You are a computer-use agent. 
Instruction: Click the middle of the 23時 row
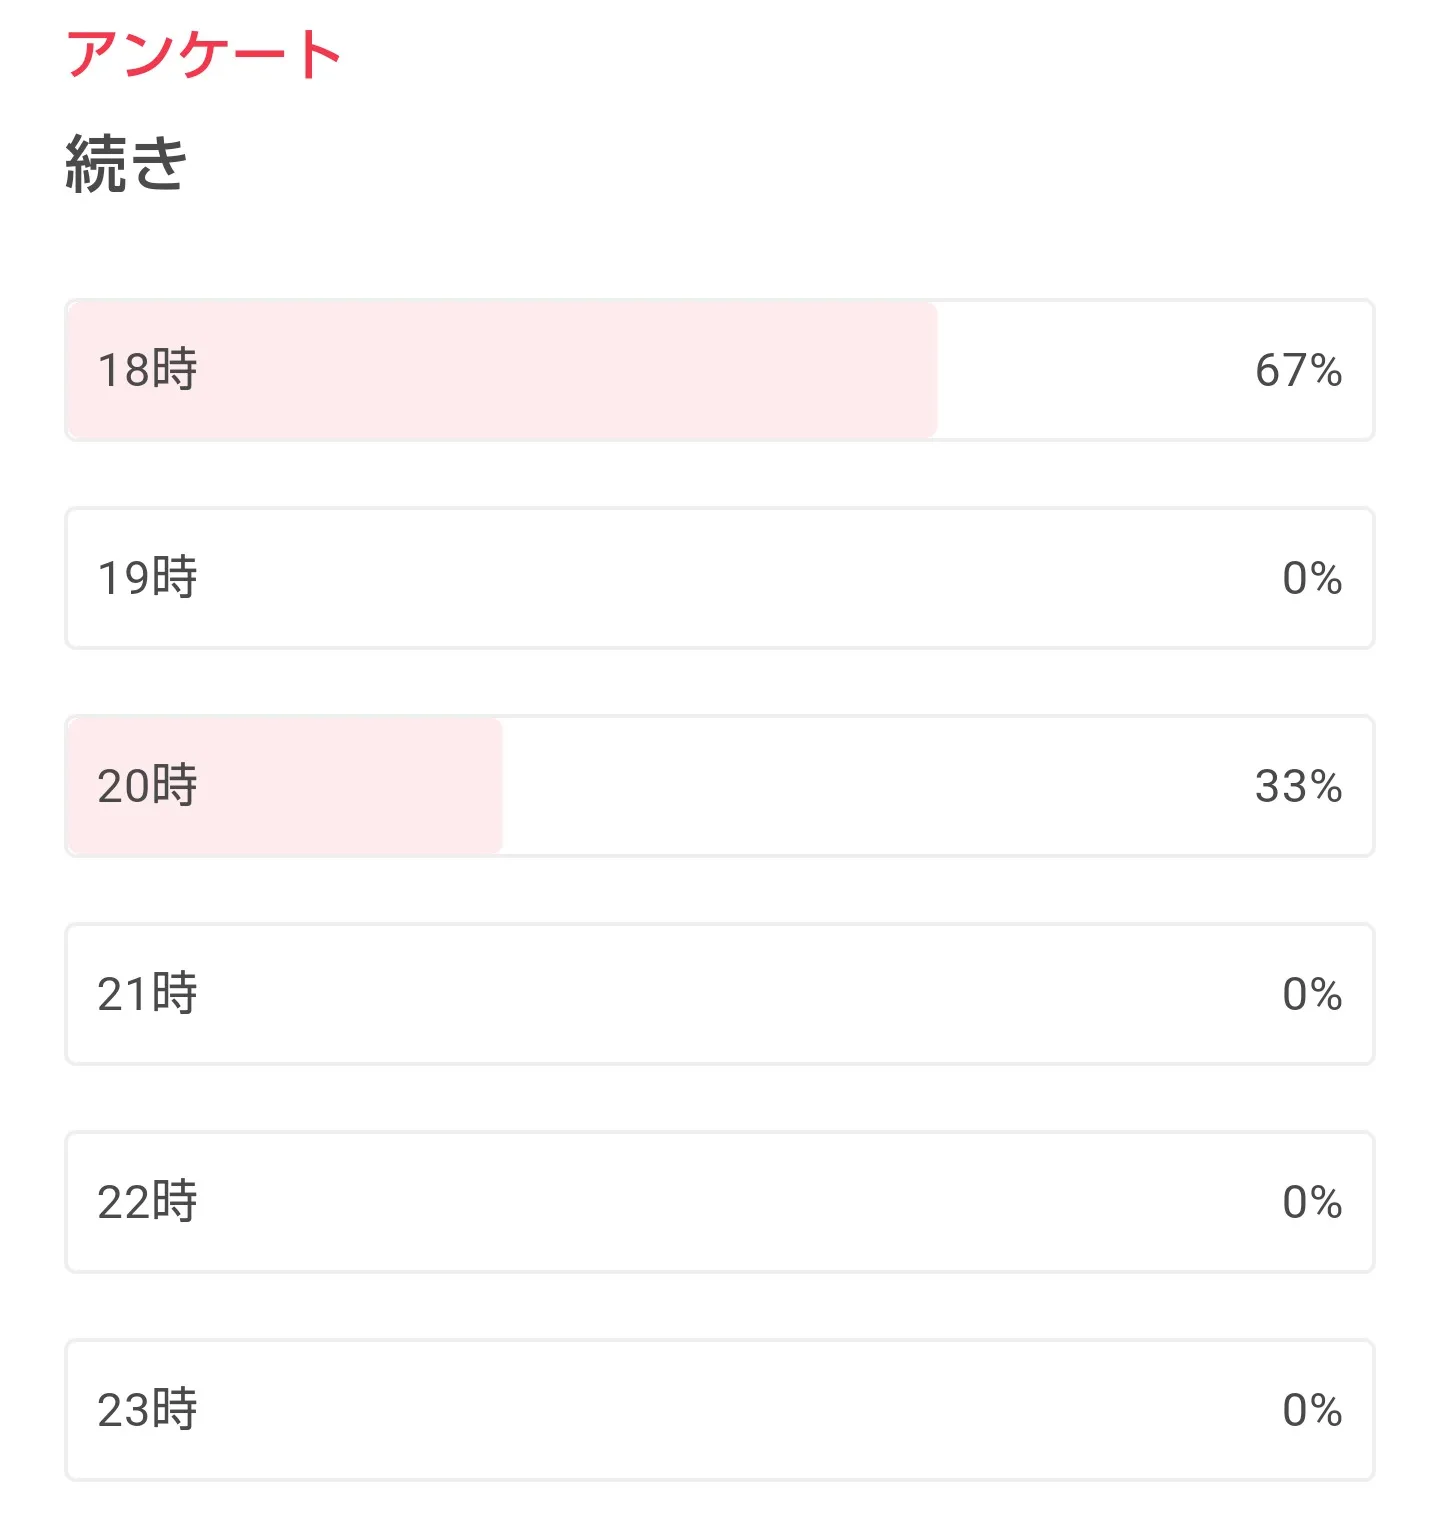[720, 1410]
